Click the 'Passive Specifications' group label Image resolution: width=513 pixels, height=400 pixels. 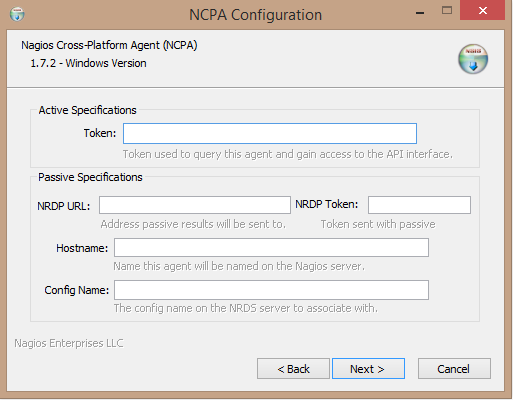pyautogui.click(x=90, y=177)
